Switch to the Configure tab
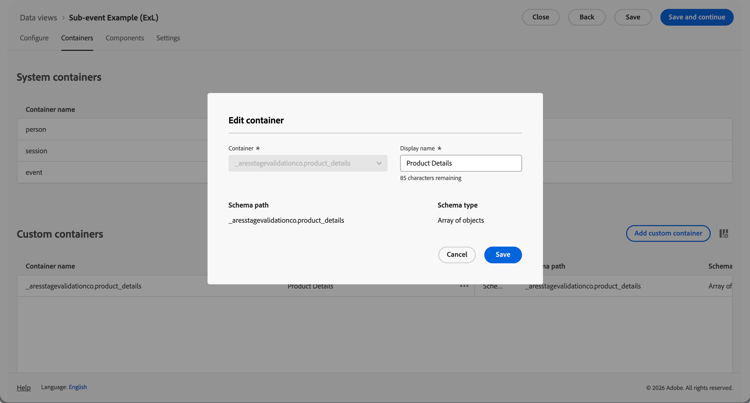The image size is (750, 403). [34, 38]
